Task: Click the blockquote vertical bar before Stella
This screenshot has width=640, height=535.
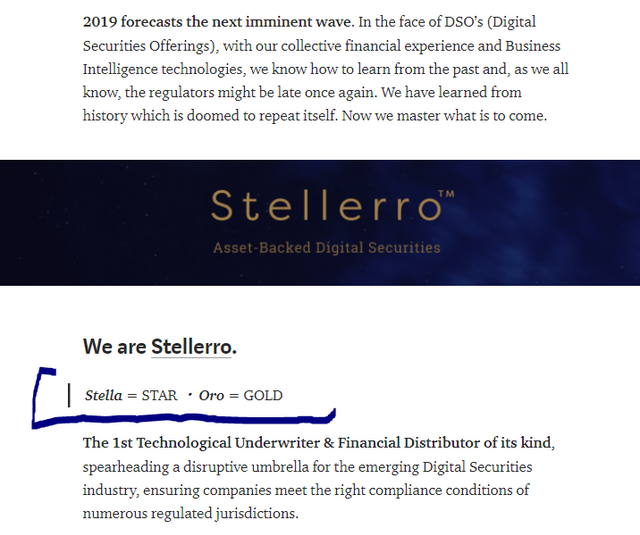Action: (x=69, y=395)
